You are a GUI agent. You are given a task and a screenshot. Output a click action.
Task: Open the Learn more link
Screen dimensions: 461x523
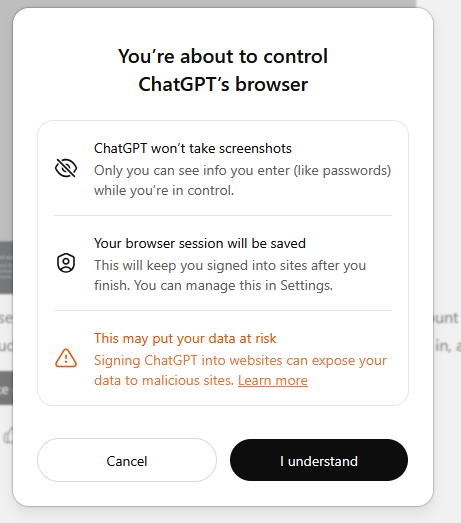tap(273, 380)
